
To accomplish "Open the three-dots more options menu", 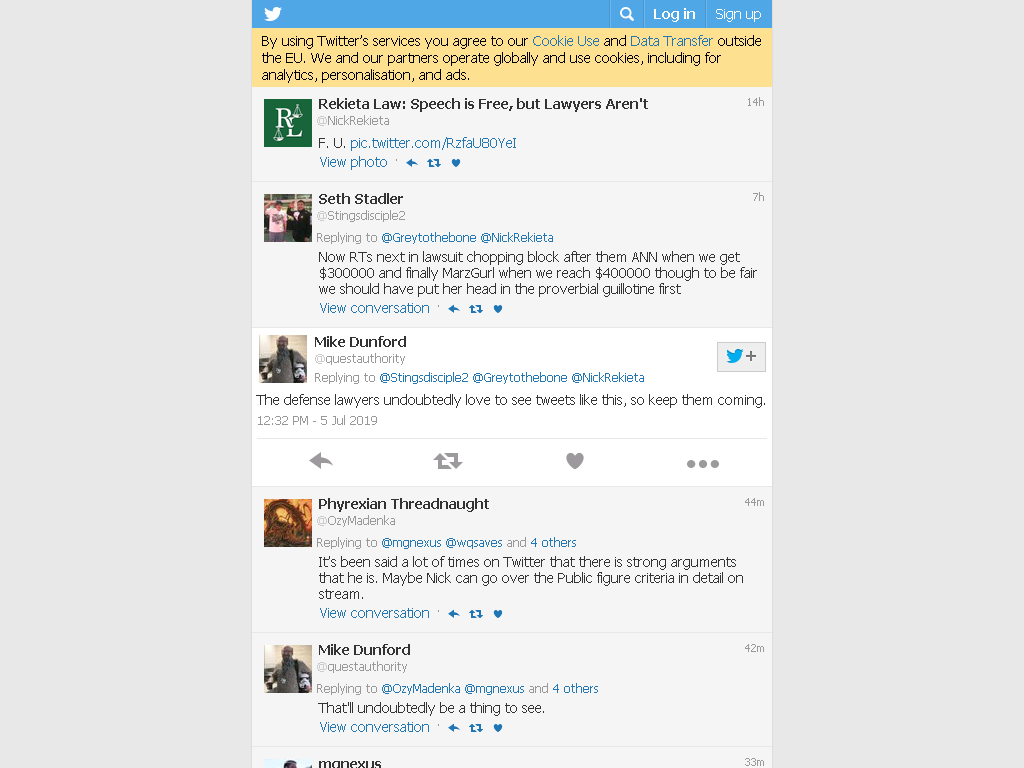I will [x=703, y=464].
